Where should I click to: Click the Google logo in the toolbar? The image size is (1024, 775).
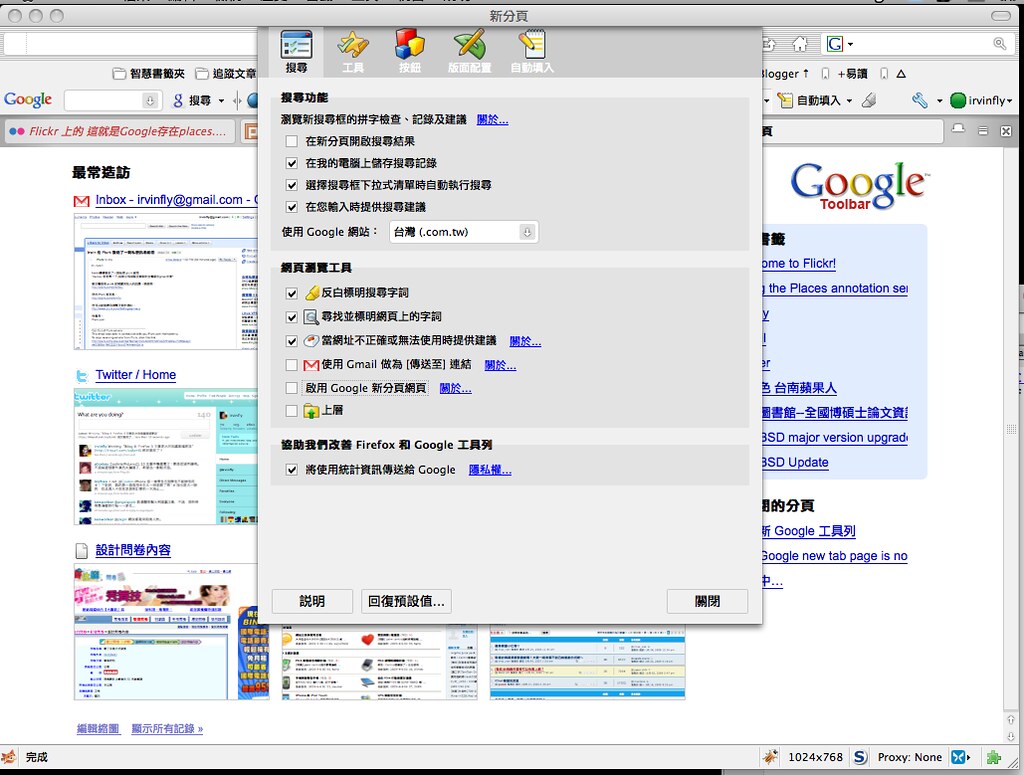[x=27, y=99]
